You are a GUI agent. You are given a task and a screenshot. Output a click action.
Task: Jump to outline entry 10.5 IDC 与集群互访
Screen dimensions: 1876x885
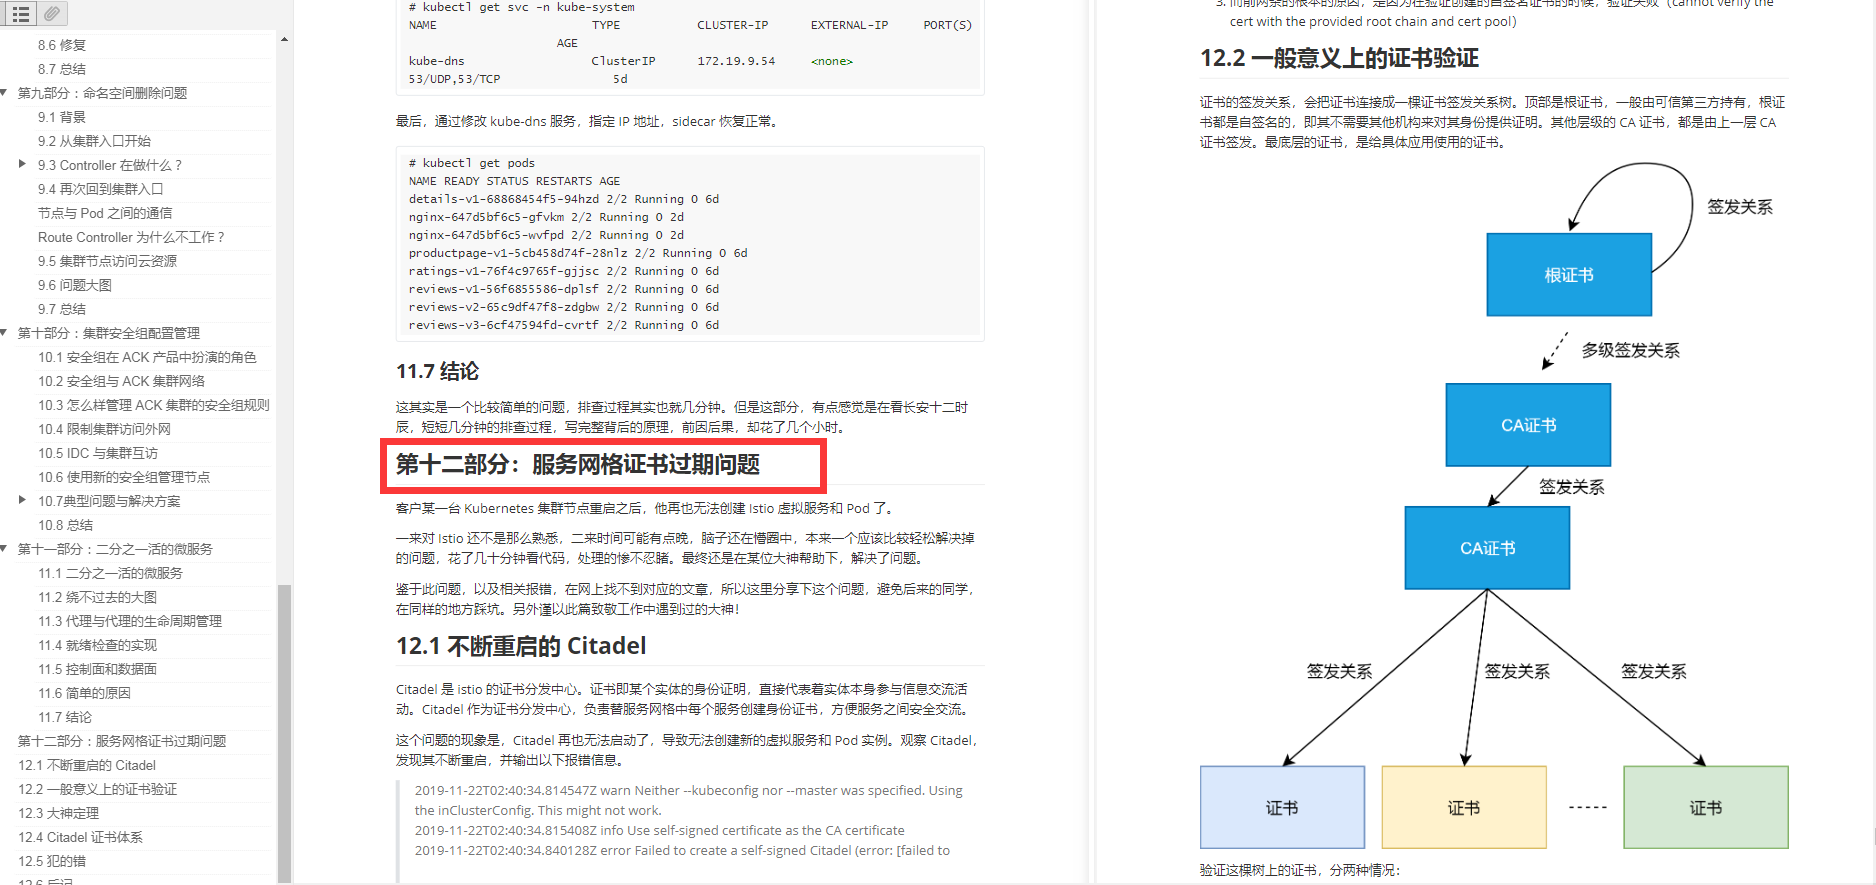[98, 453]
